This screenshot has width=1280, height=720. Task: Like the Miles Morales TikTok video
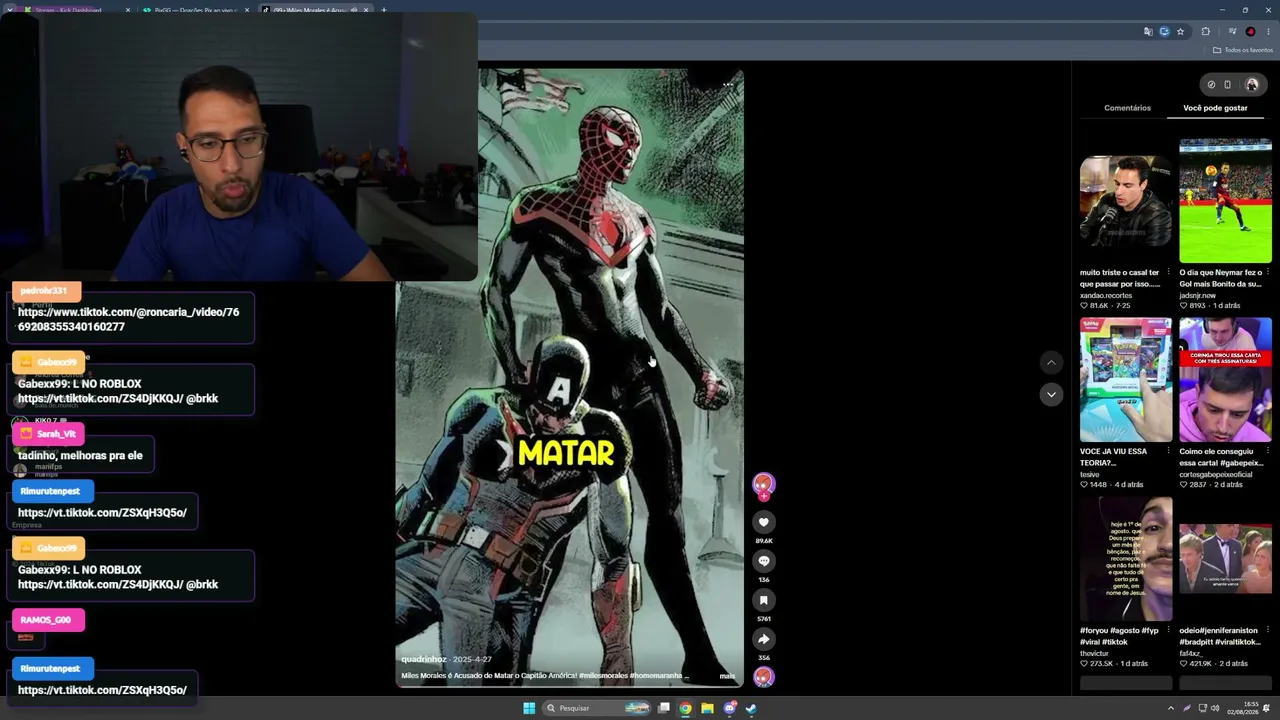[x=763, y=522]
